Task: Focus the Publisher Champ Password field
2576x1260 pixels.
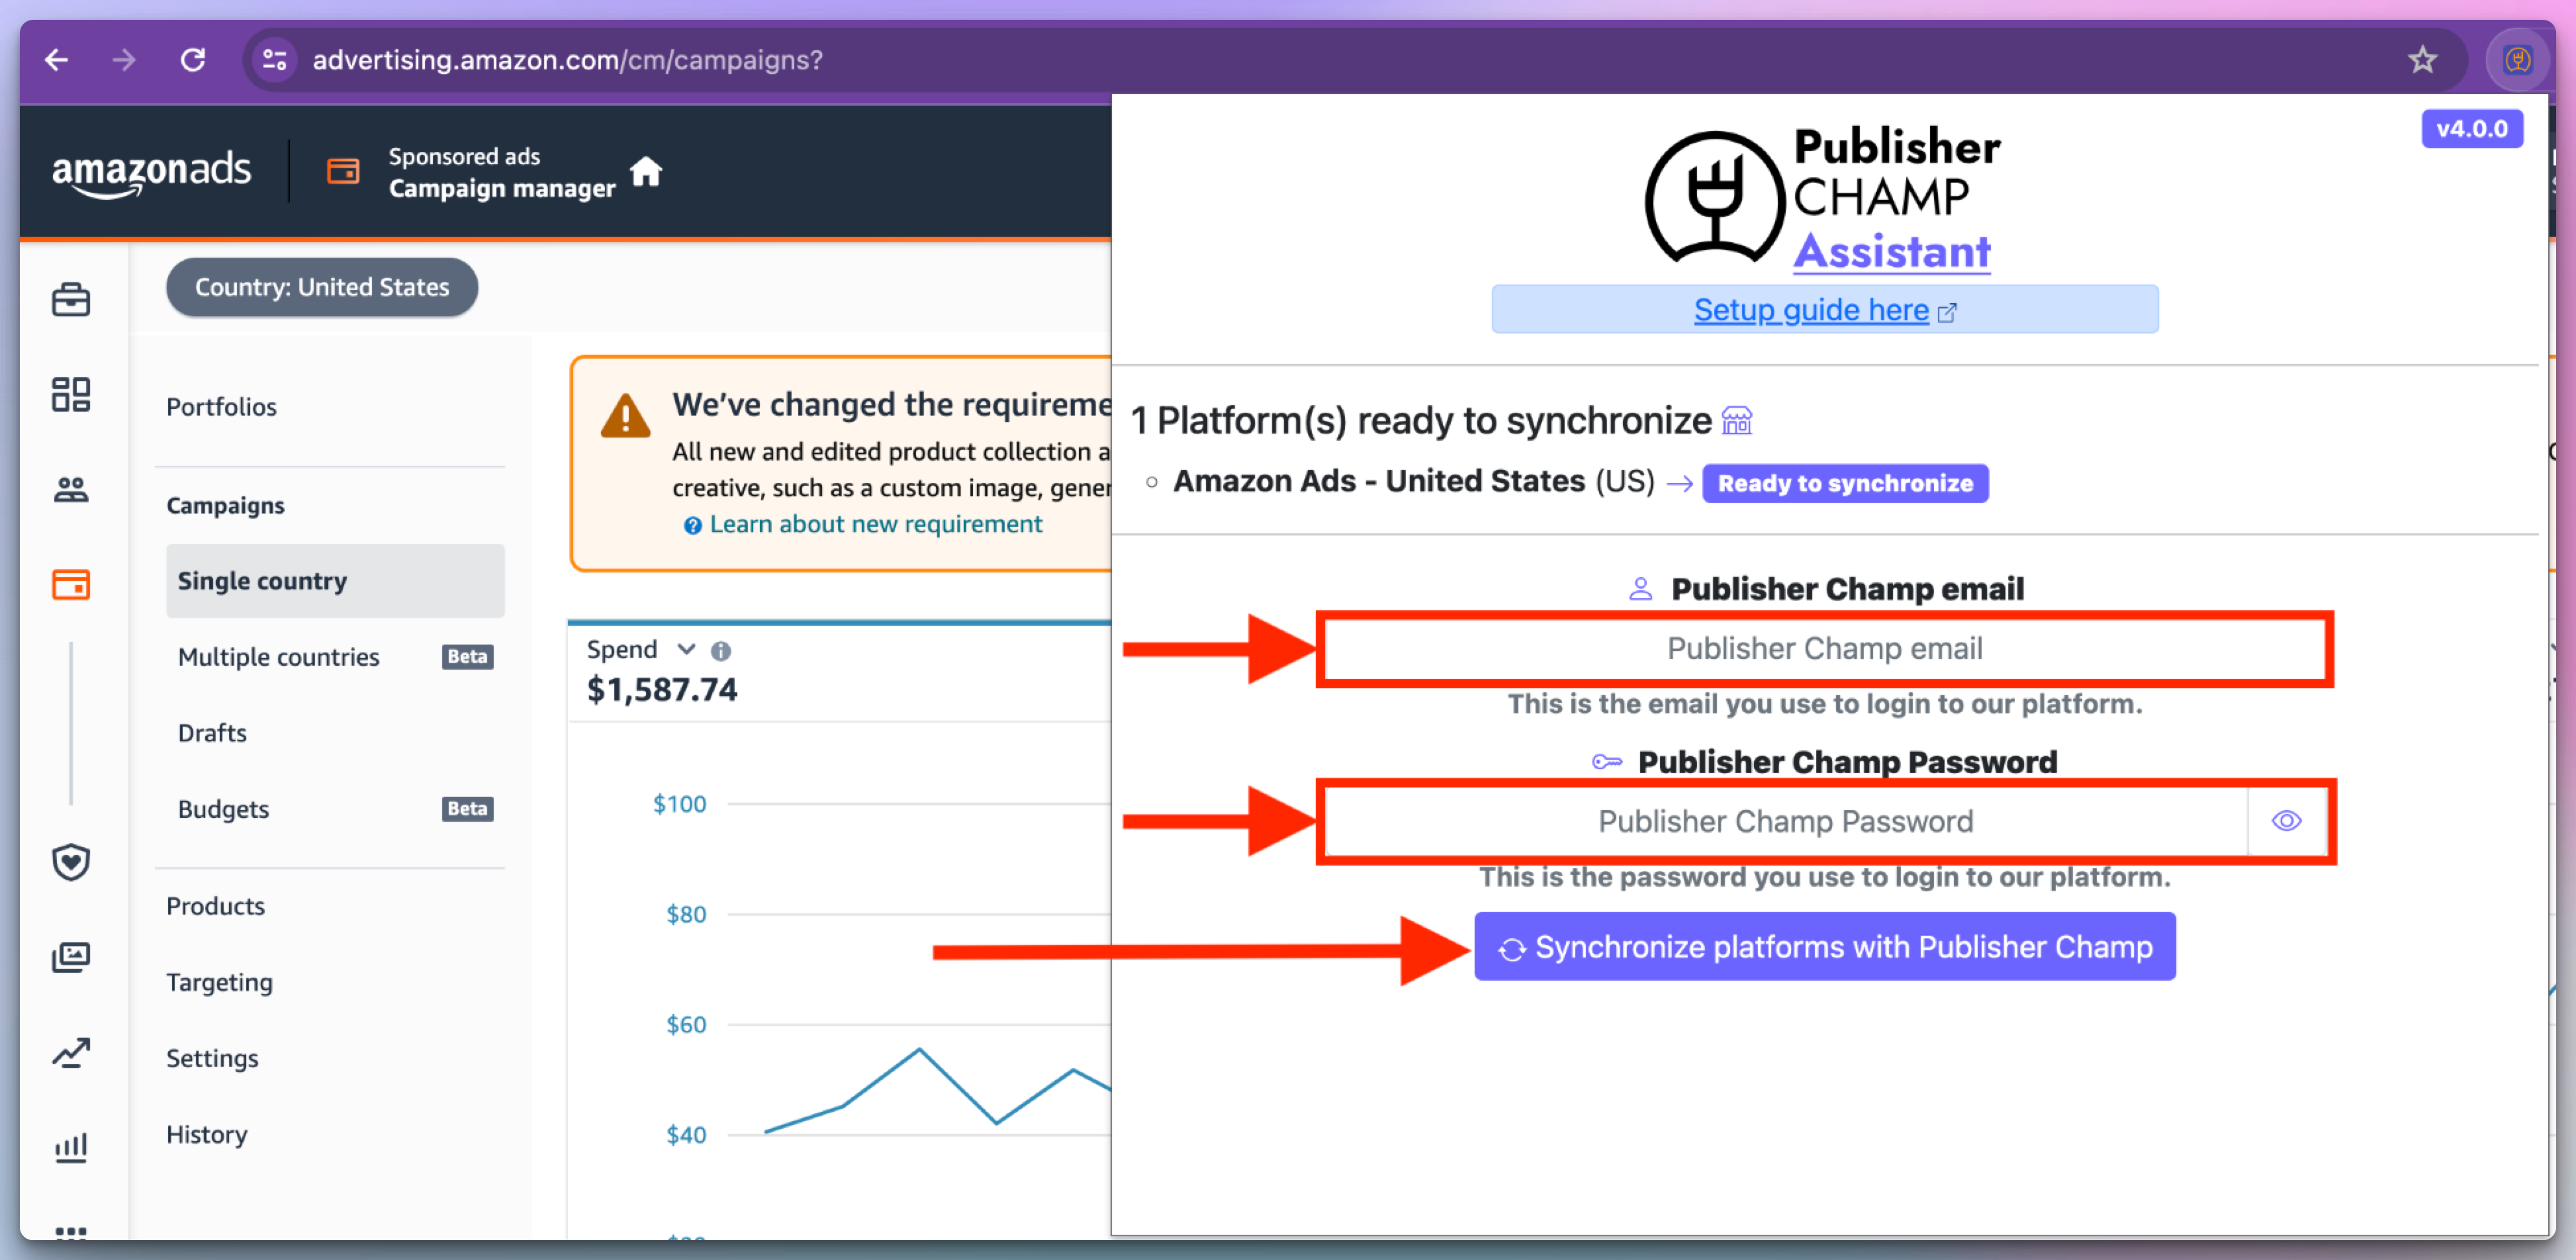Action: (x=1785, y=821)
